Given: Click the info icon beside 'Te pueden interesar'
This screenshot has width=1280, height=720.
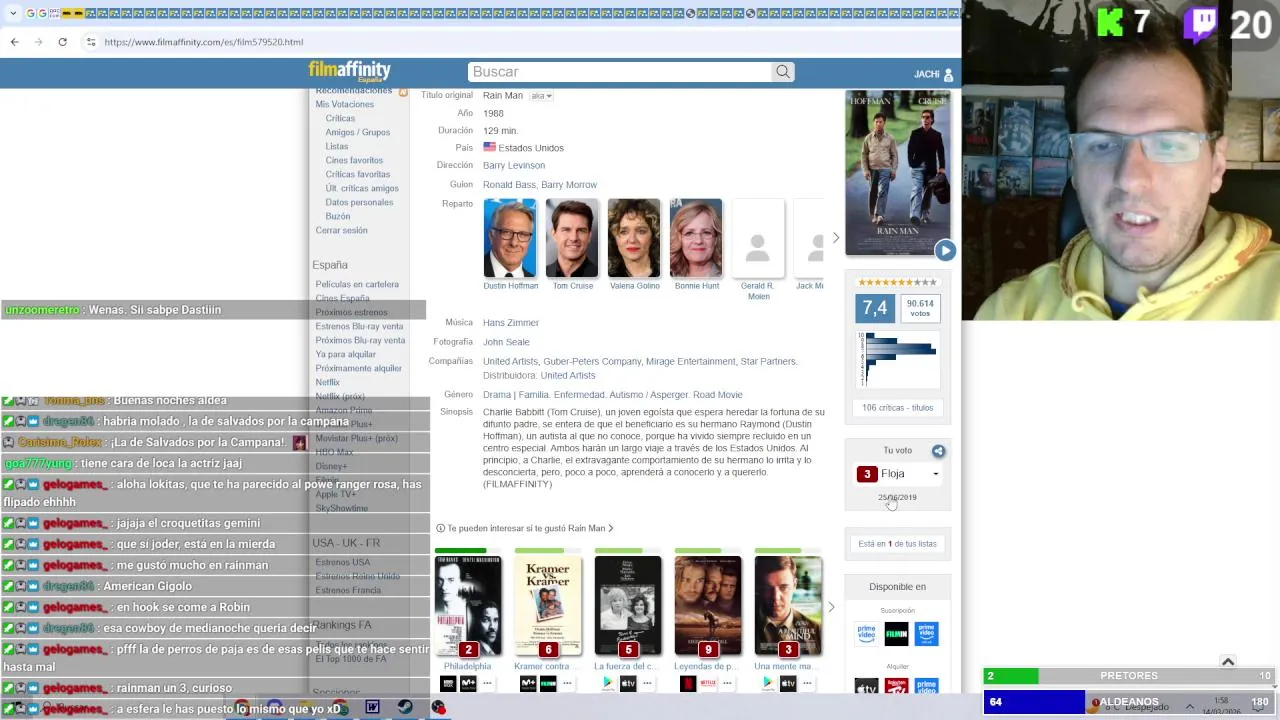Looking at the screenshot, I should tap(440, 528).
